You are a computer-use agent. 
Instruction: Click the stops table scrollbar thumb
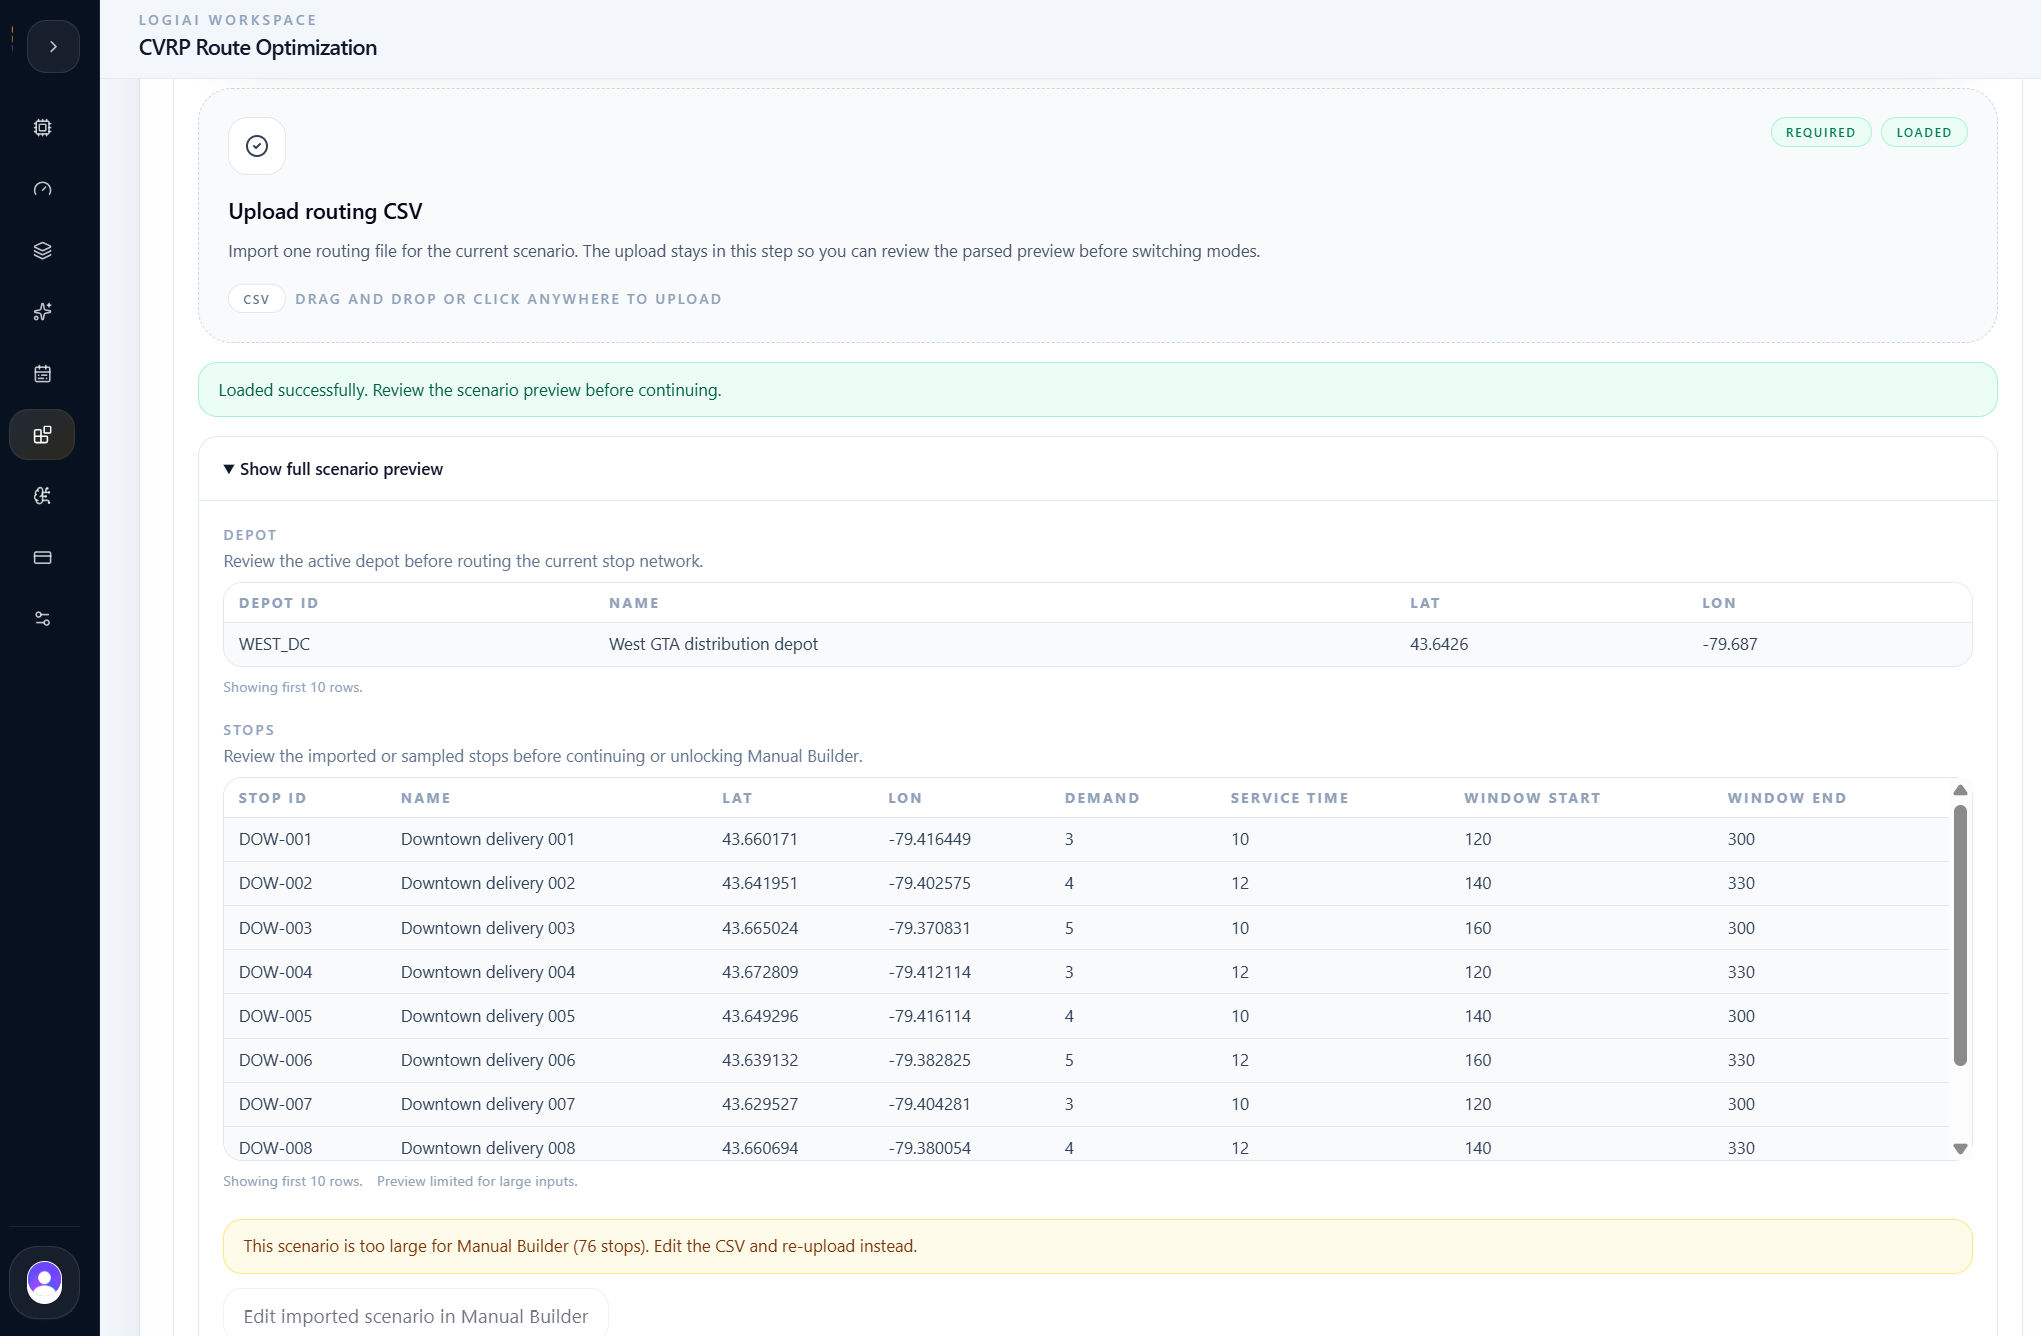1960,935
